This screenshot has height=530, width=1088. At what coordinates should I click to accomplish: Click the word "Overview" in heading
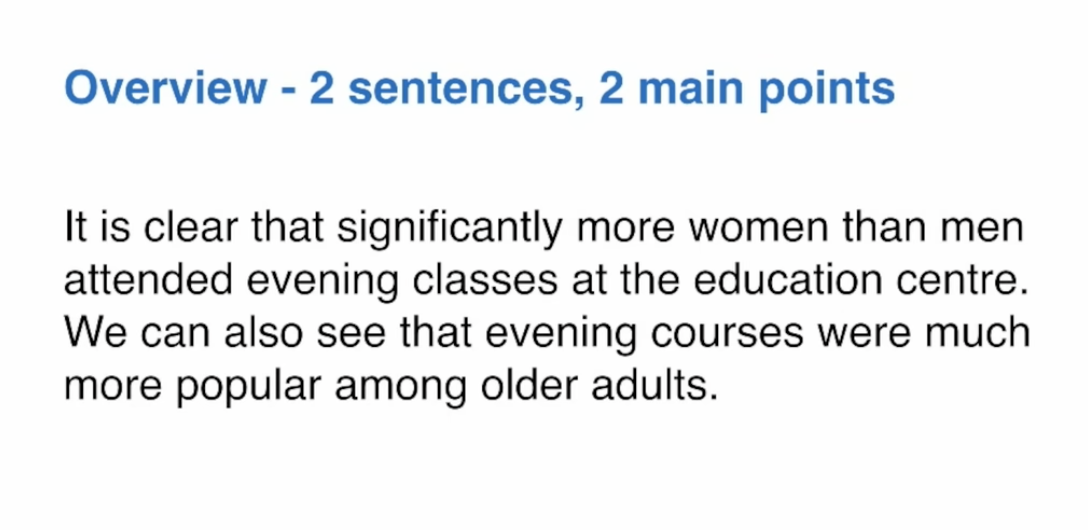pos(165,89)
